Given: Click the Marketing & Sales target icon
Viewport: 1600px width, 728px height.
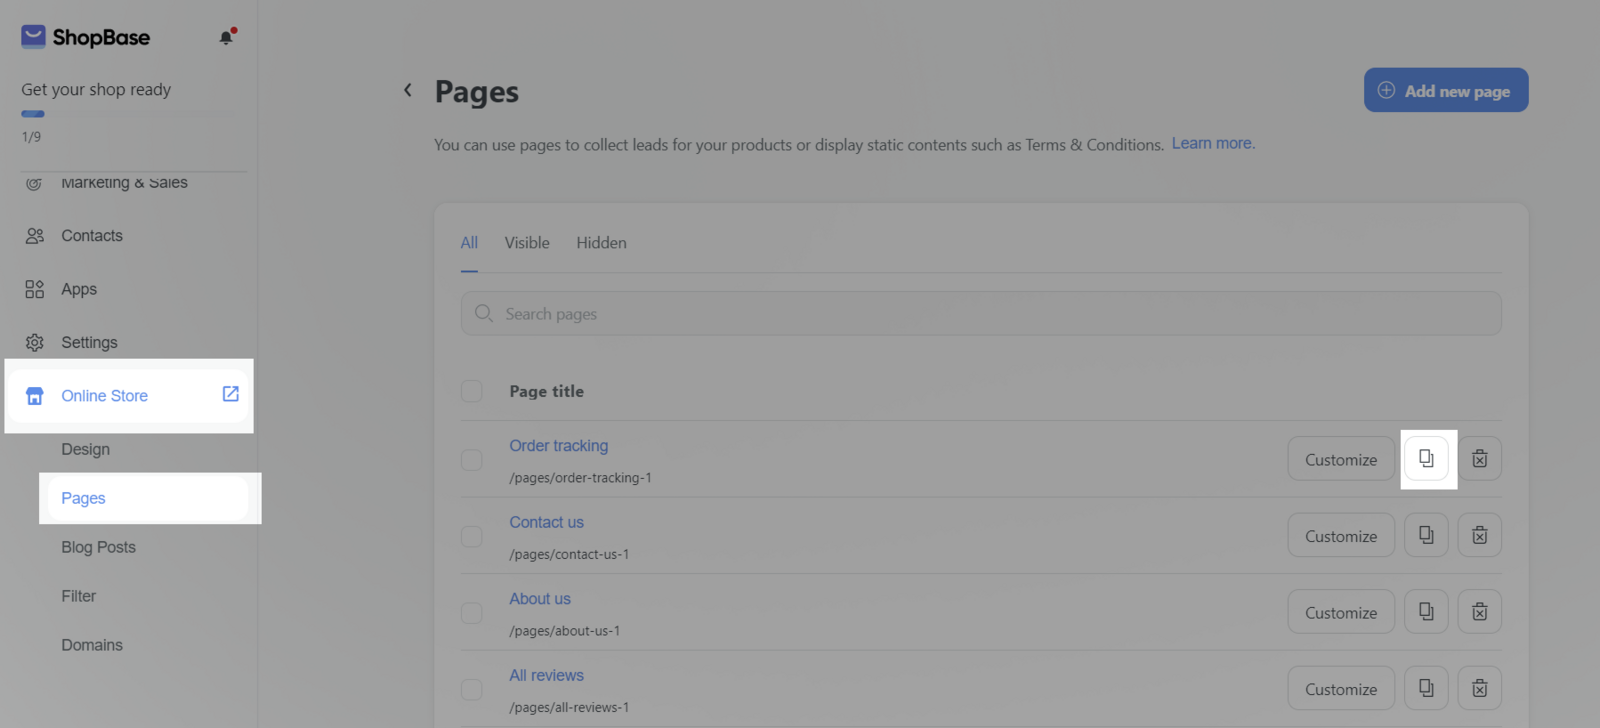Looking at the screenshot, I should click(35, 183).
